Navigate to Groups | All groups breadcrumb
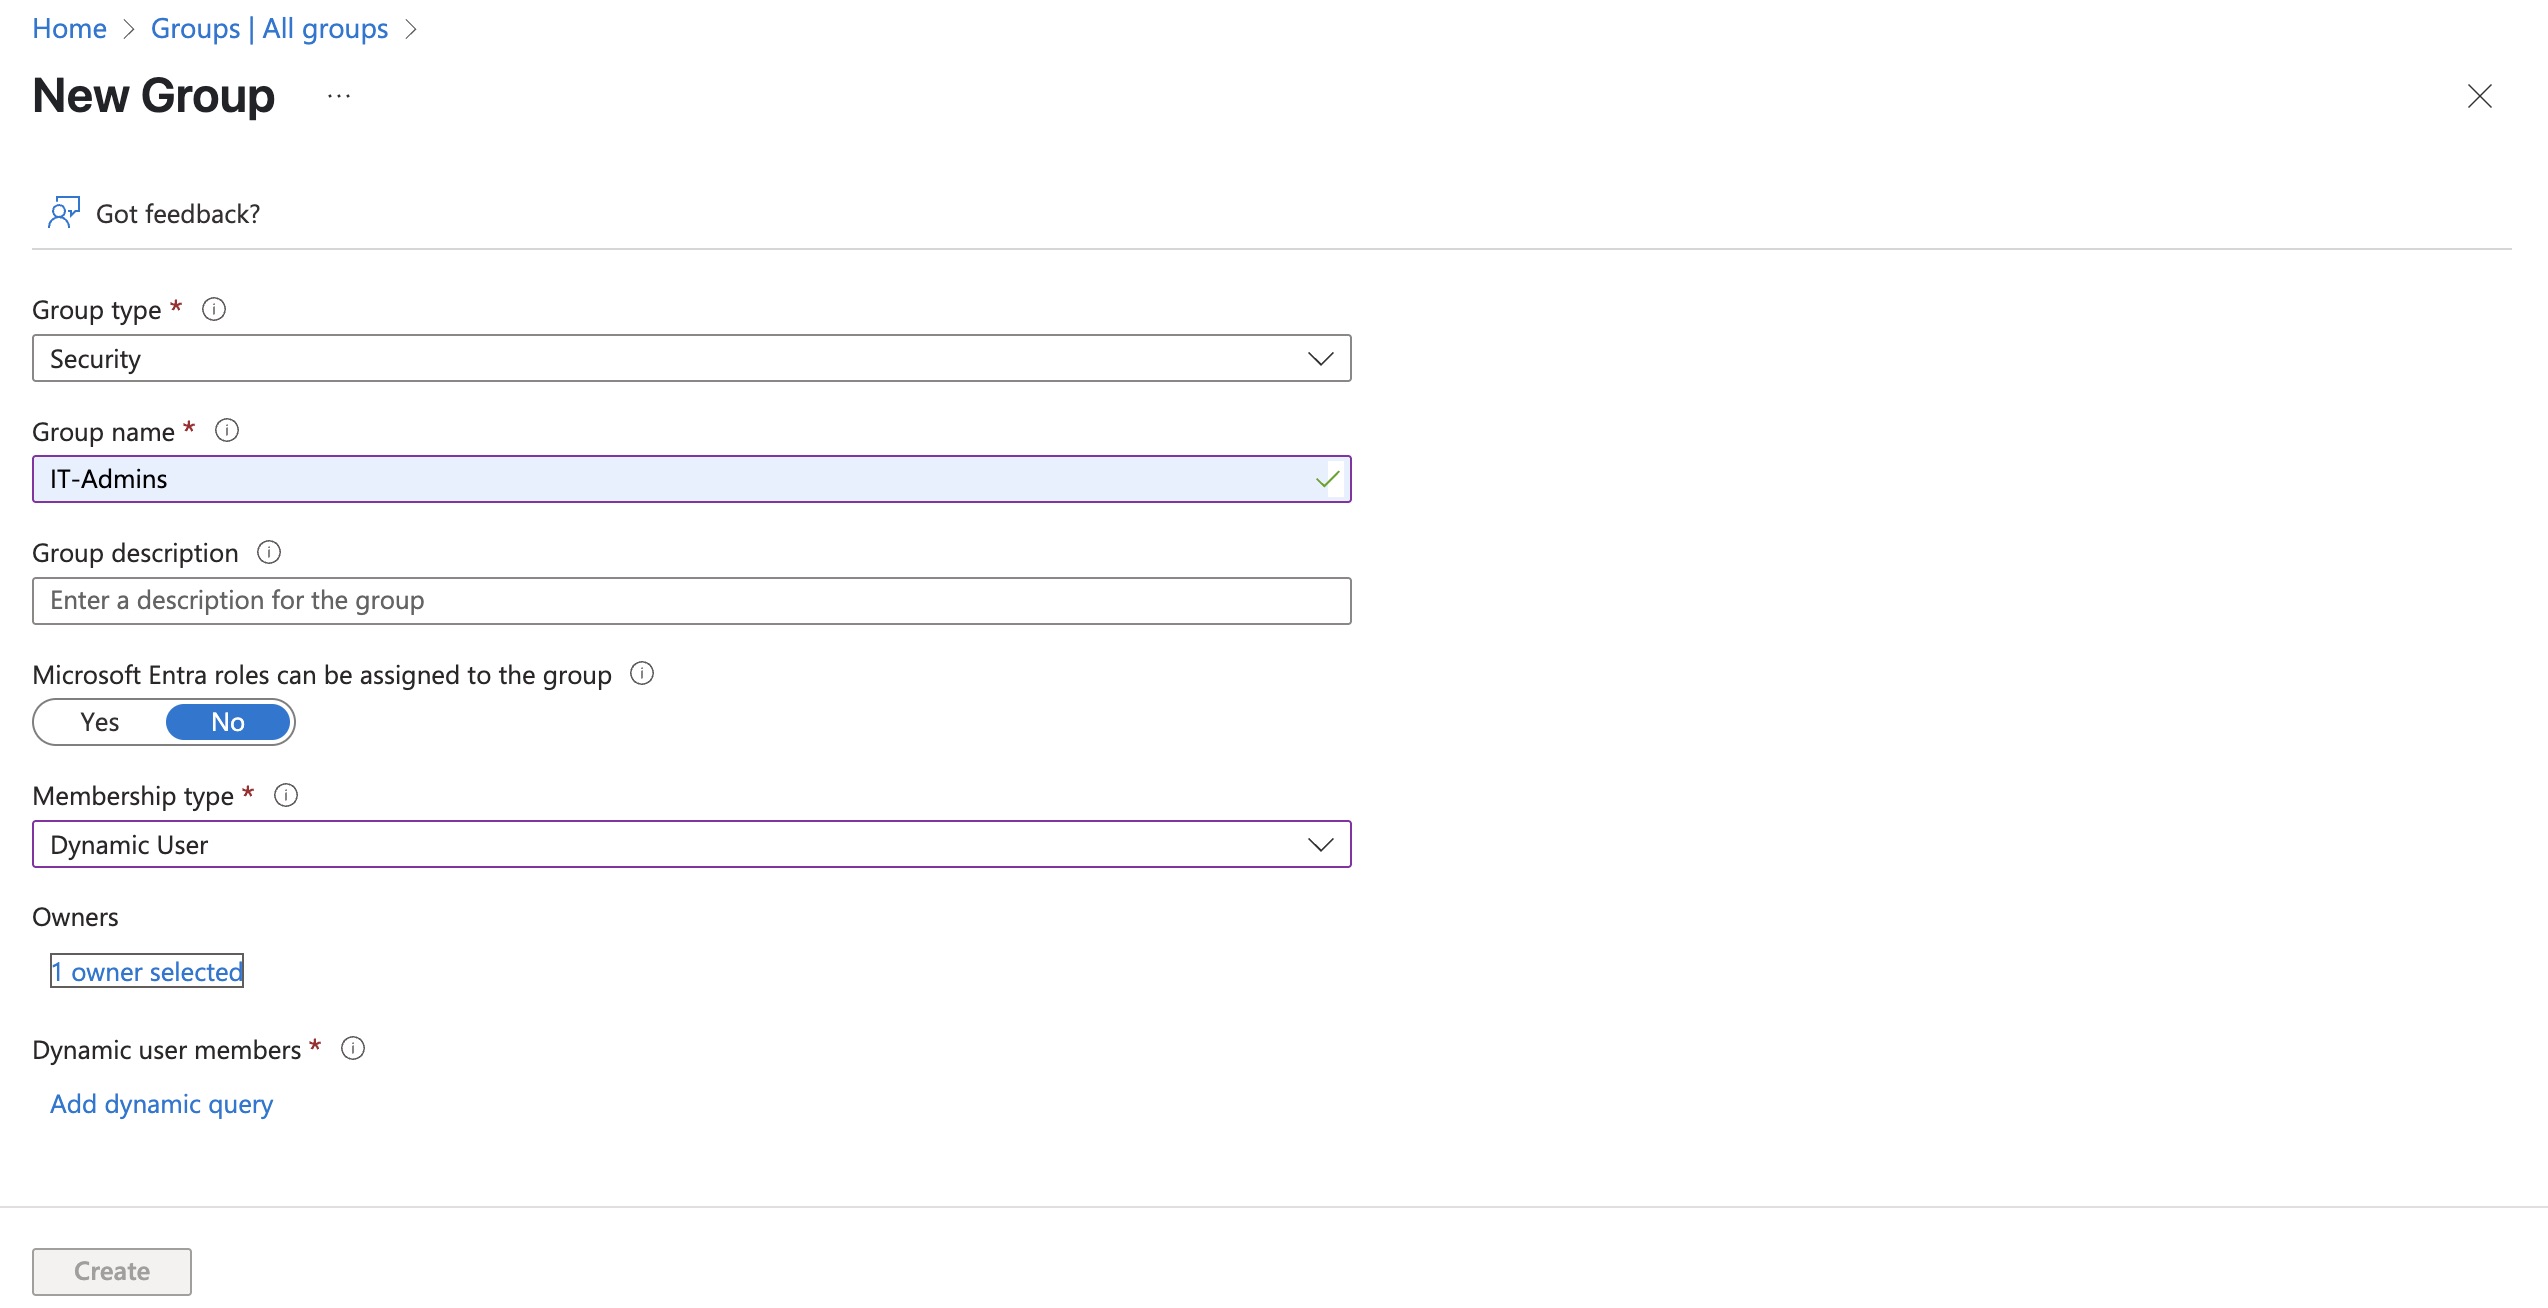 [269, 28]
